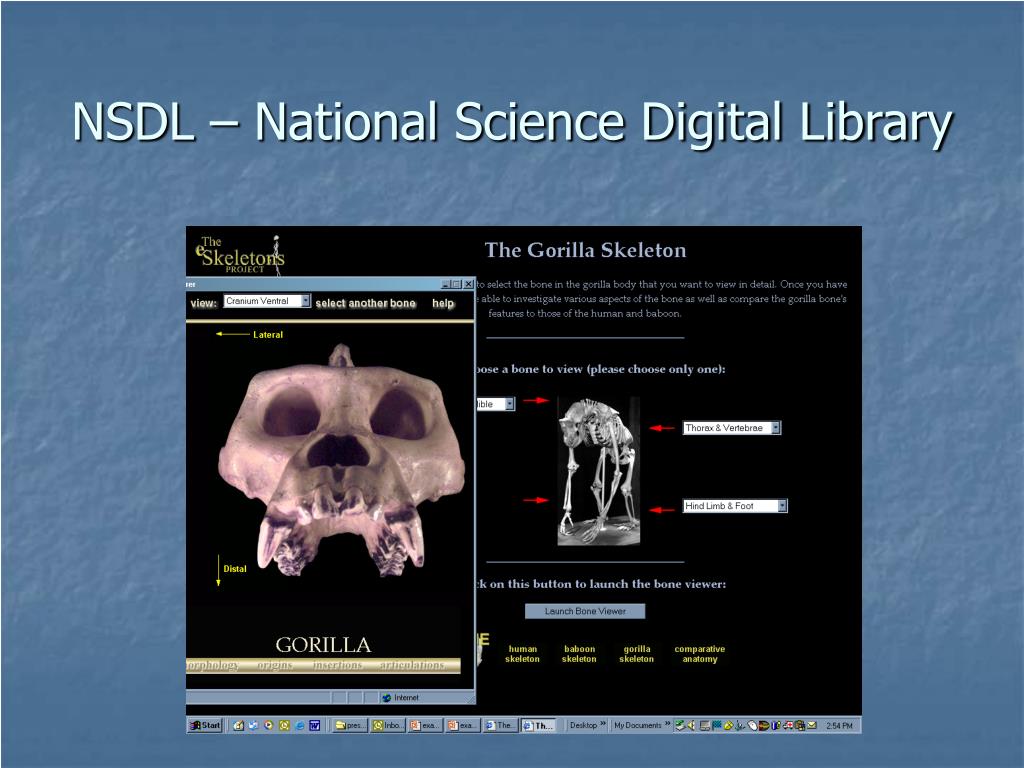Click the gorilla cranium image in viewer
This screenshot has width=1024, height=768.
tap(342, 460)
